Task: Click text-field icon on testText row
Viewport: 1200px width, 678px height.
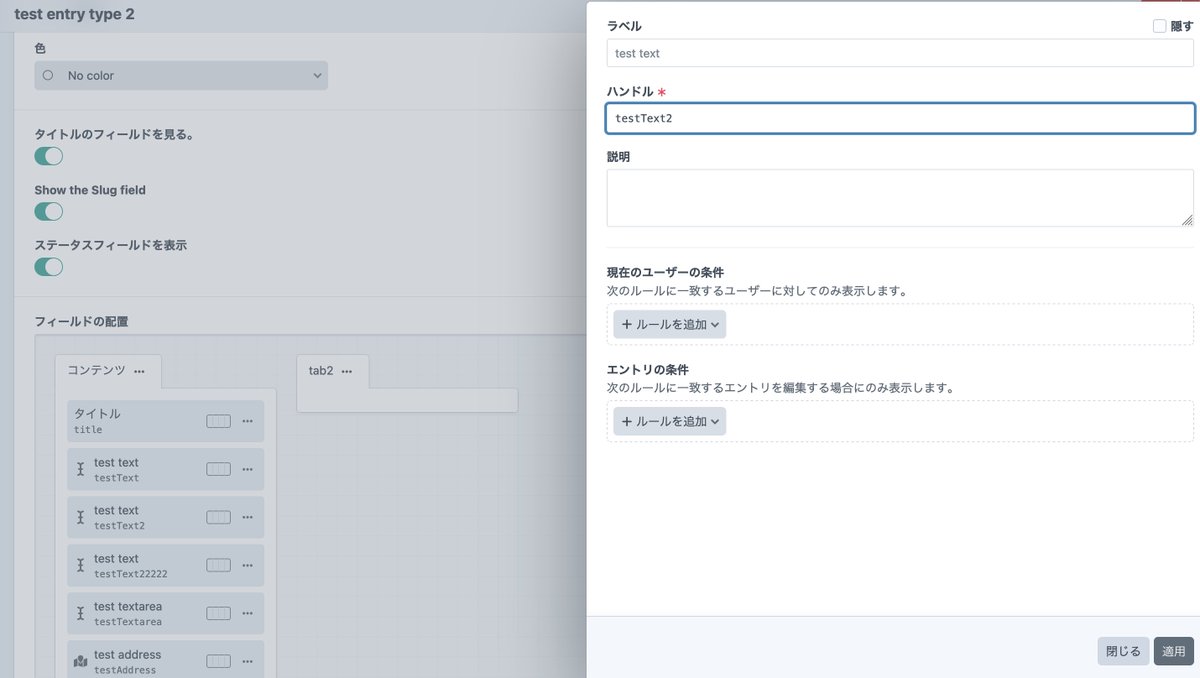Action: pyautogui.click(x=81, y=469)
